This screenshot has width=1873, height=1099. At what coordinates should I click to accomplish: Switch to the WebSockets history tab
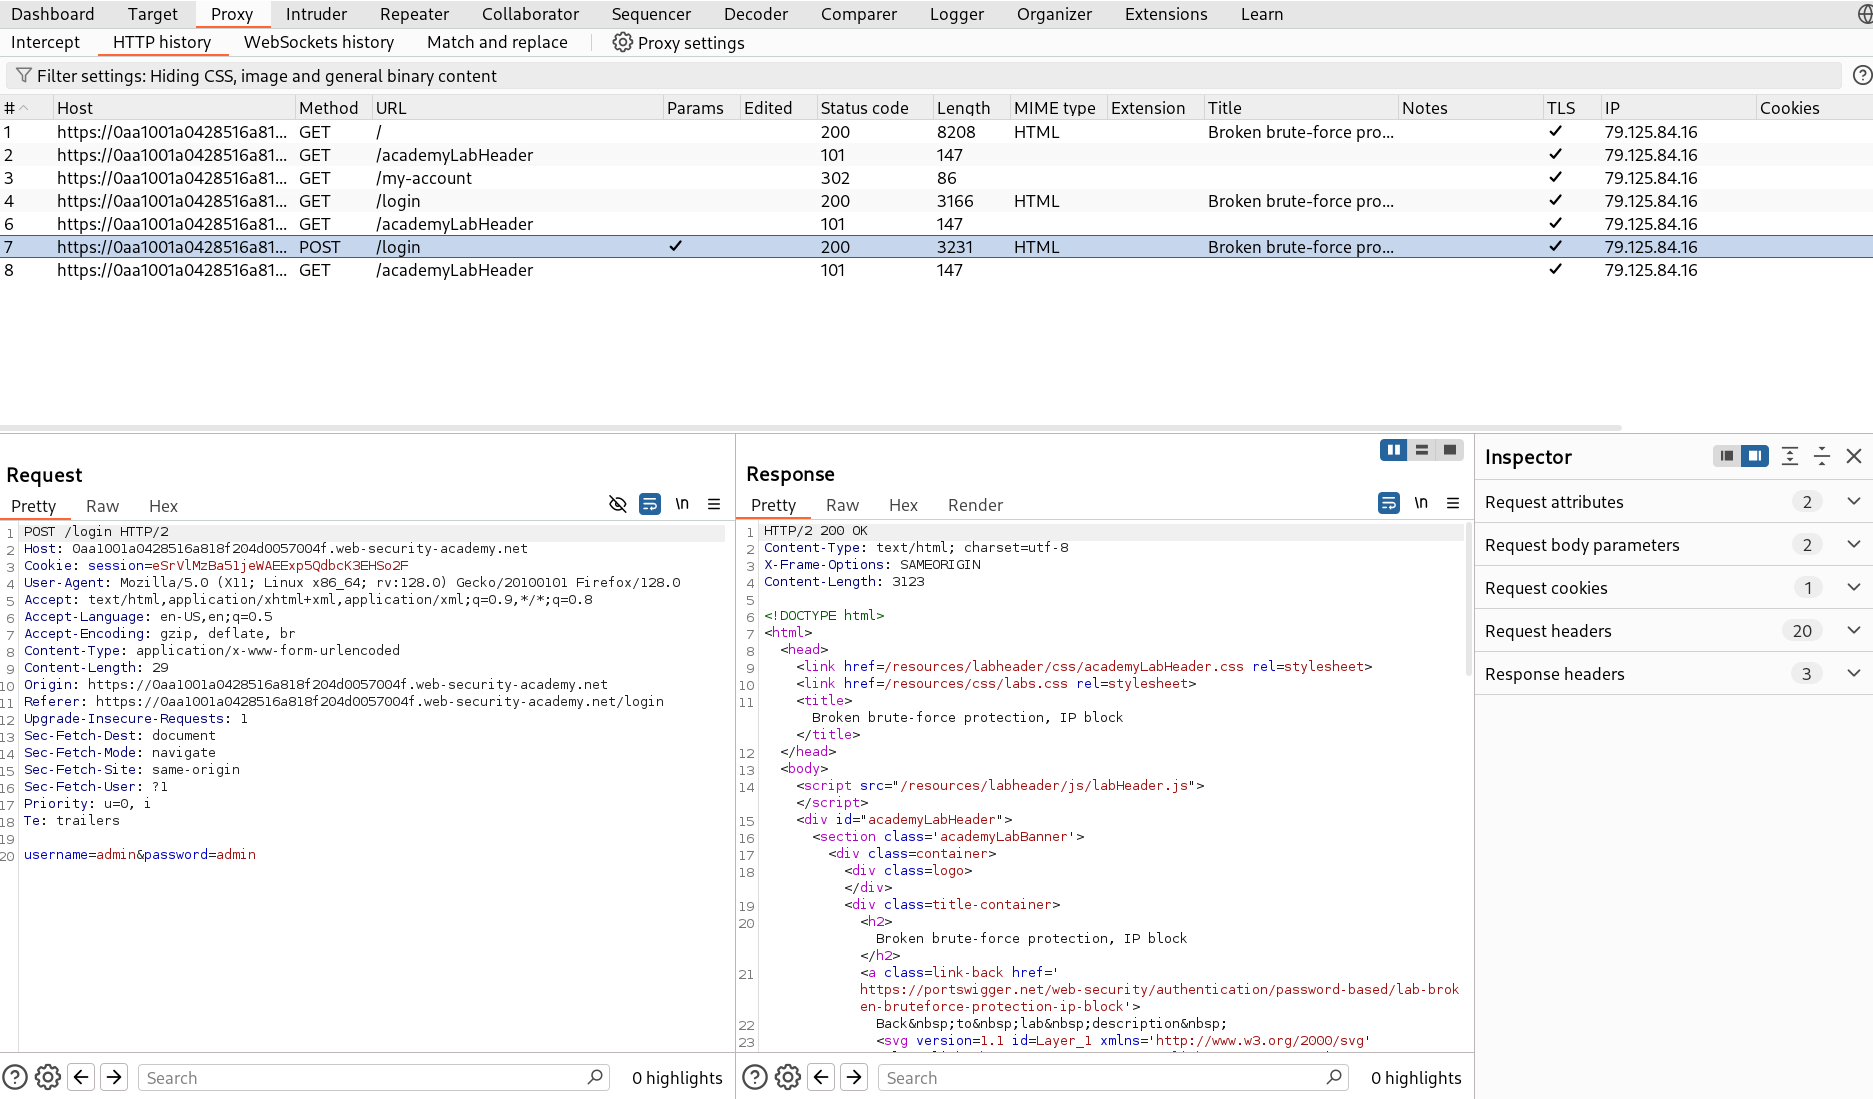click(x=319, y=42)
